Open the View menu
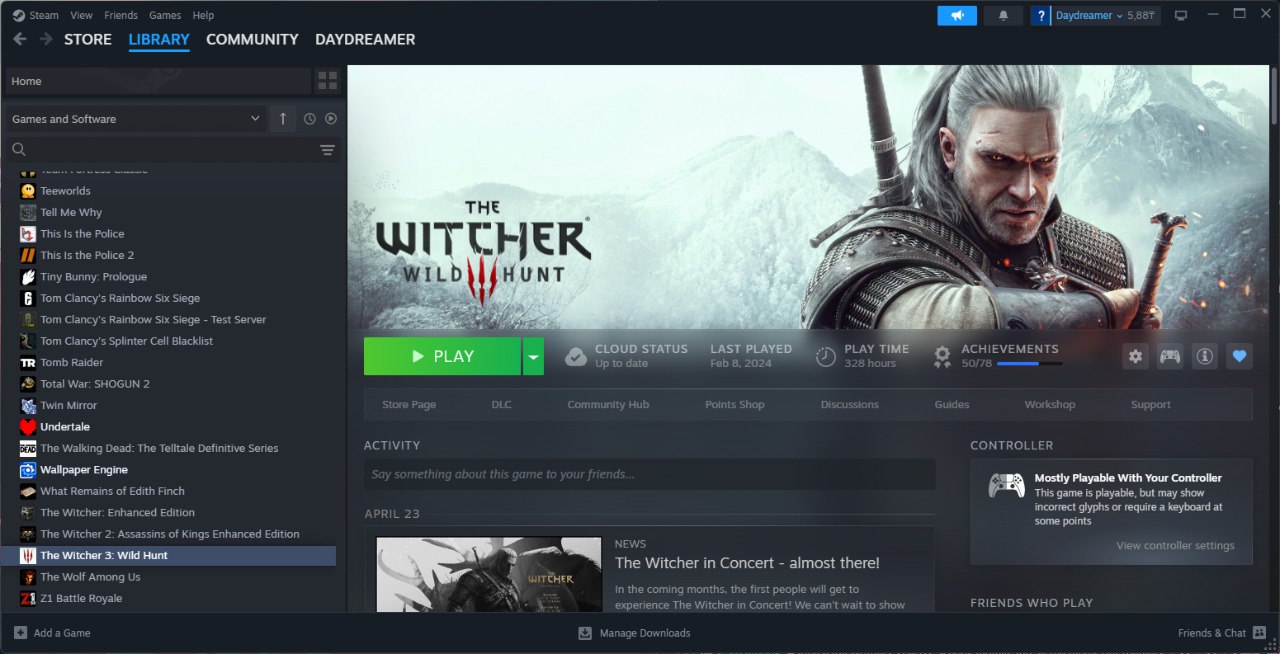Viewport: 1280px width, 654px height. [x=82, y=15]
